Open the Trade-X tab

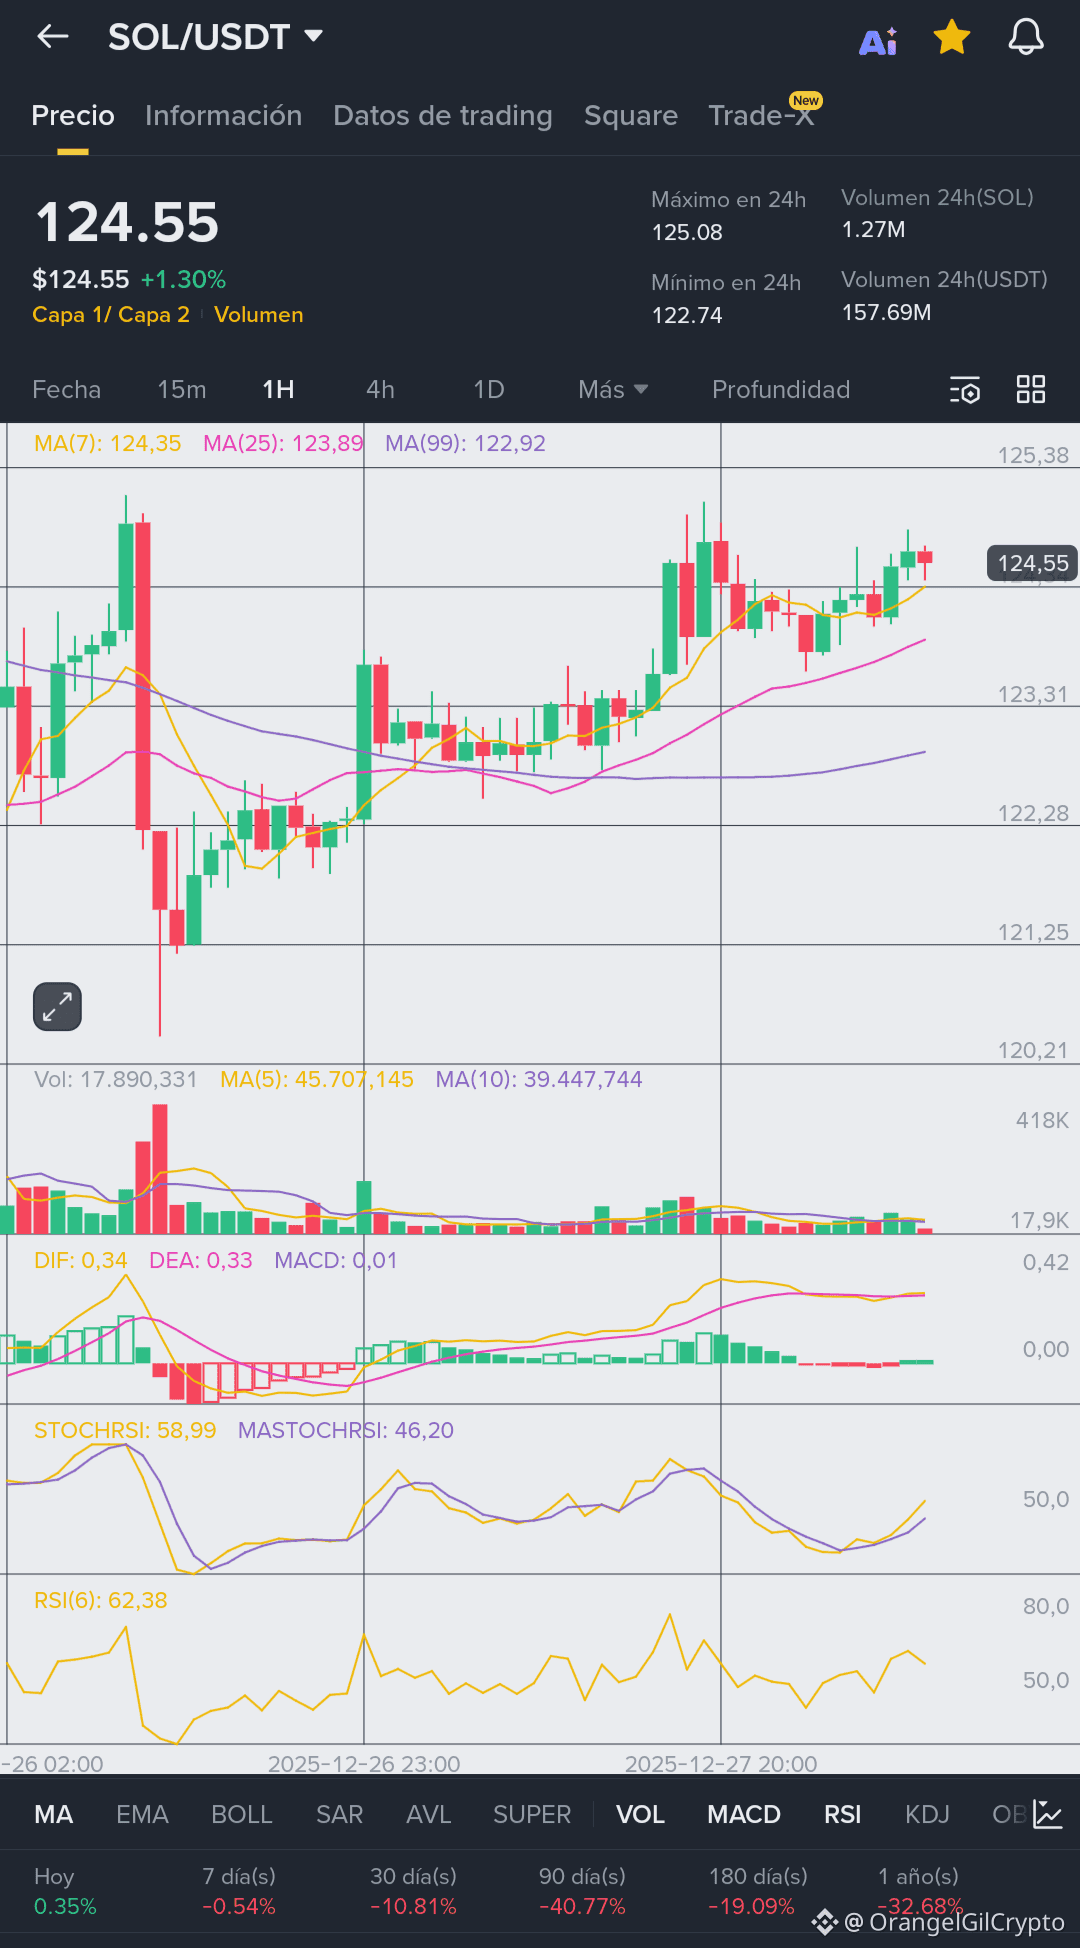pyautogui.click(x=762, y=116)
